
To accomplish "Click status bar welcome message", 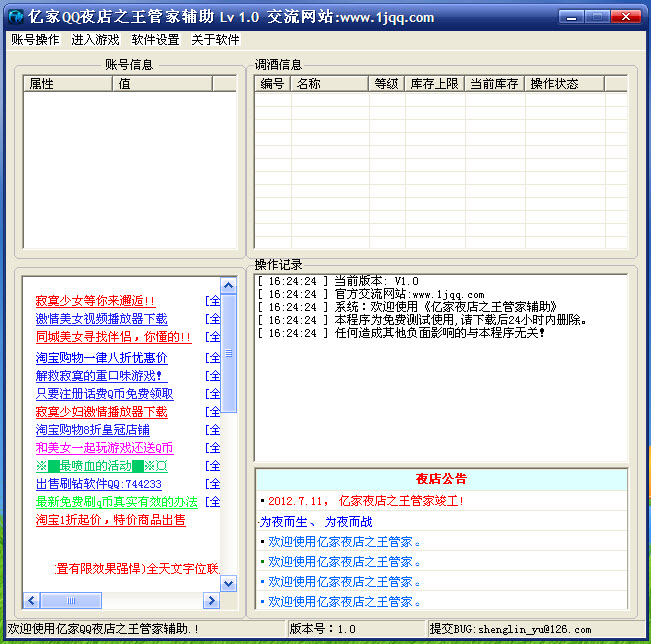I will click(103, 629).
